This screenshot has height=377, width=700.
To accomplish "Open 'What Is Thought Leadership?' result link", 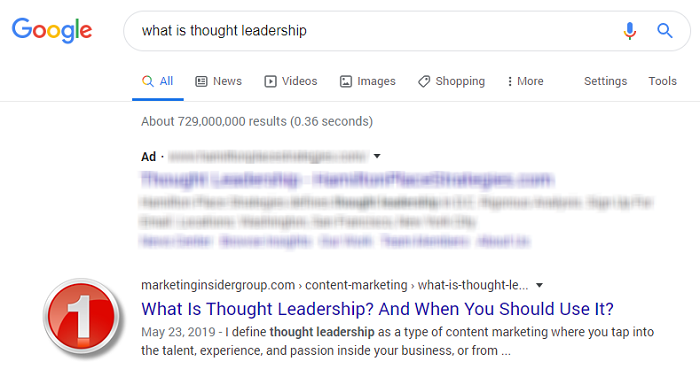I will coord(377,309).
